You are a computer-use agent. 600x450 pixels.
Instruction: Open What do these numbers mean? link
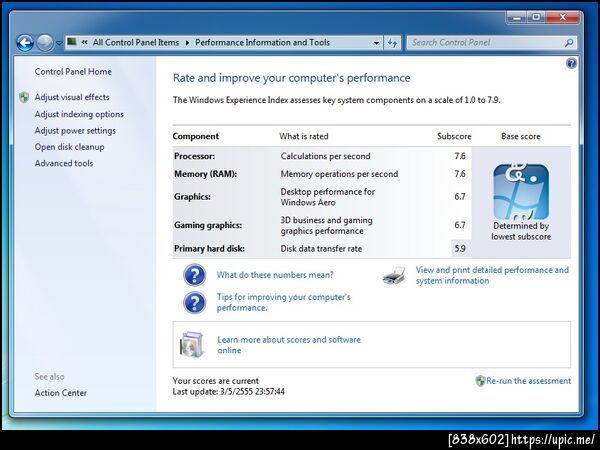point(275,275)
